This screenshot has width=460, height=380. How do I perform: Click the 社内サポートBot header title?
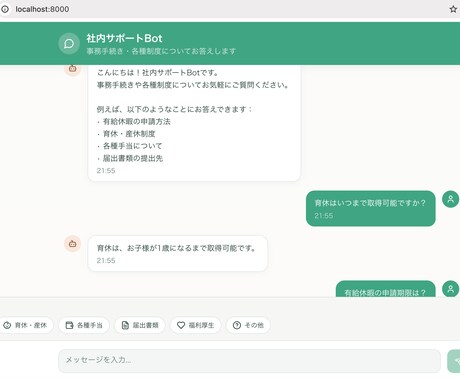[x=124, y=38]
